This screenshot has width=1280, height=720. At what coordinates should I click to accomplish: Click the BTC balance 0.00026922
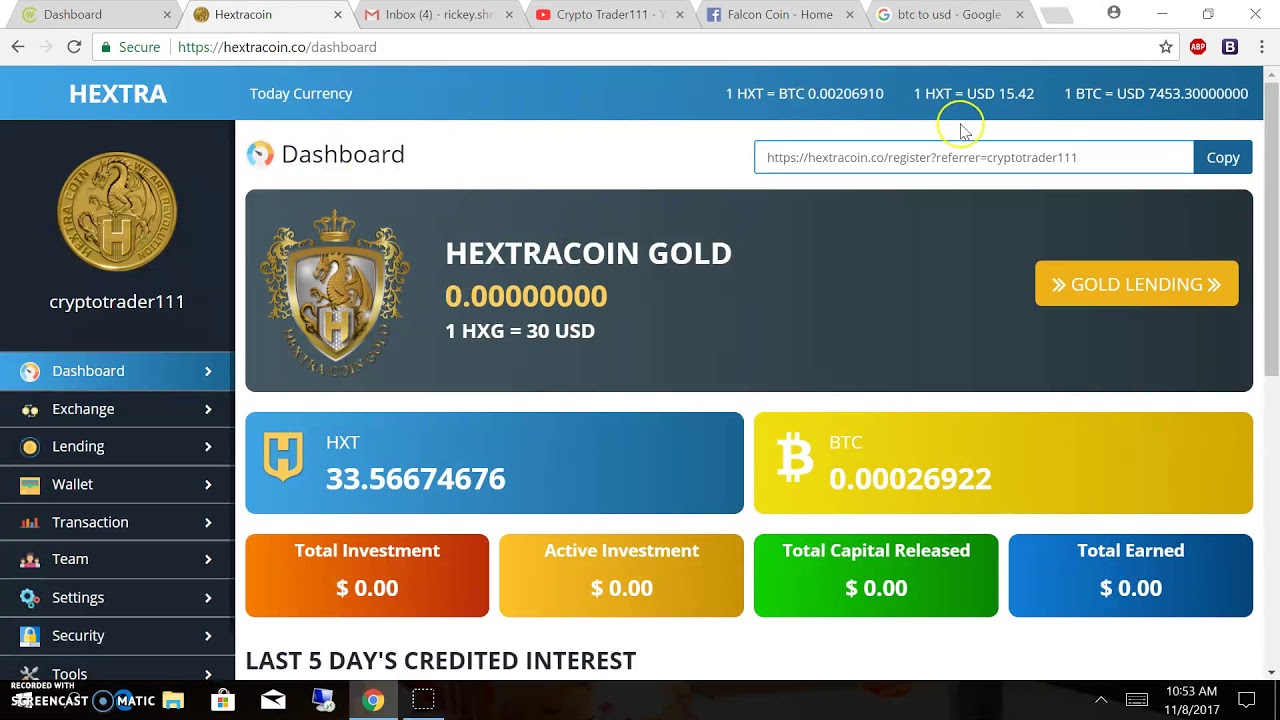[910, 479]
